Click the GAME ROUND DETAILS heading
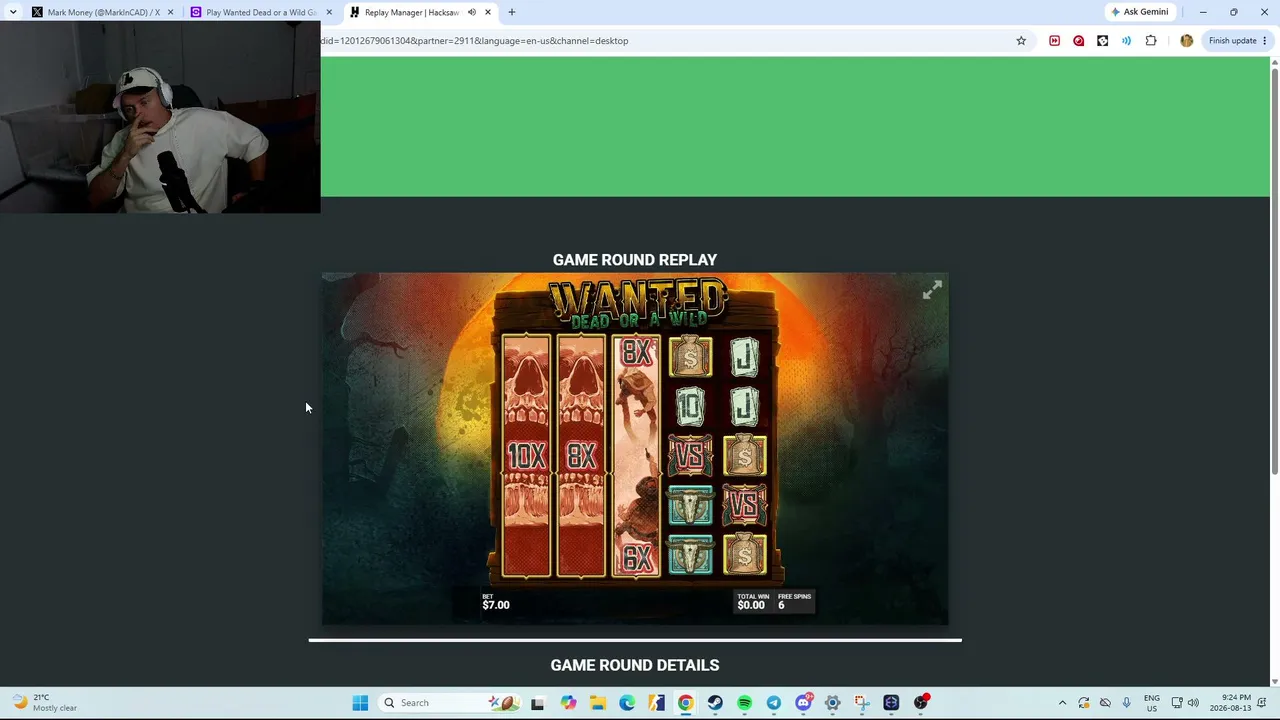Viewport: 1280px width, 720px height. click(635, 665)
